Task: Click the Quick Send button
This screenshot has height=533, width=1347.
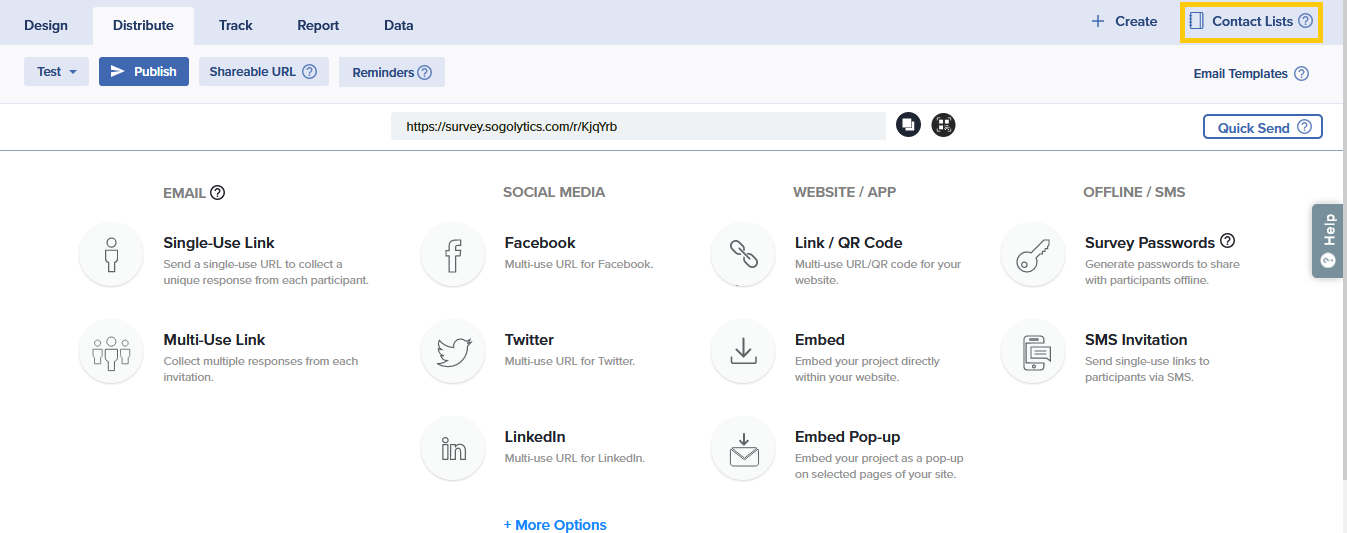Action: point(1262,127)
